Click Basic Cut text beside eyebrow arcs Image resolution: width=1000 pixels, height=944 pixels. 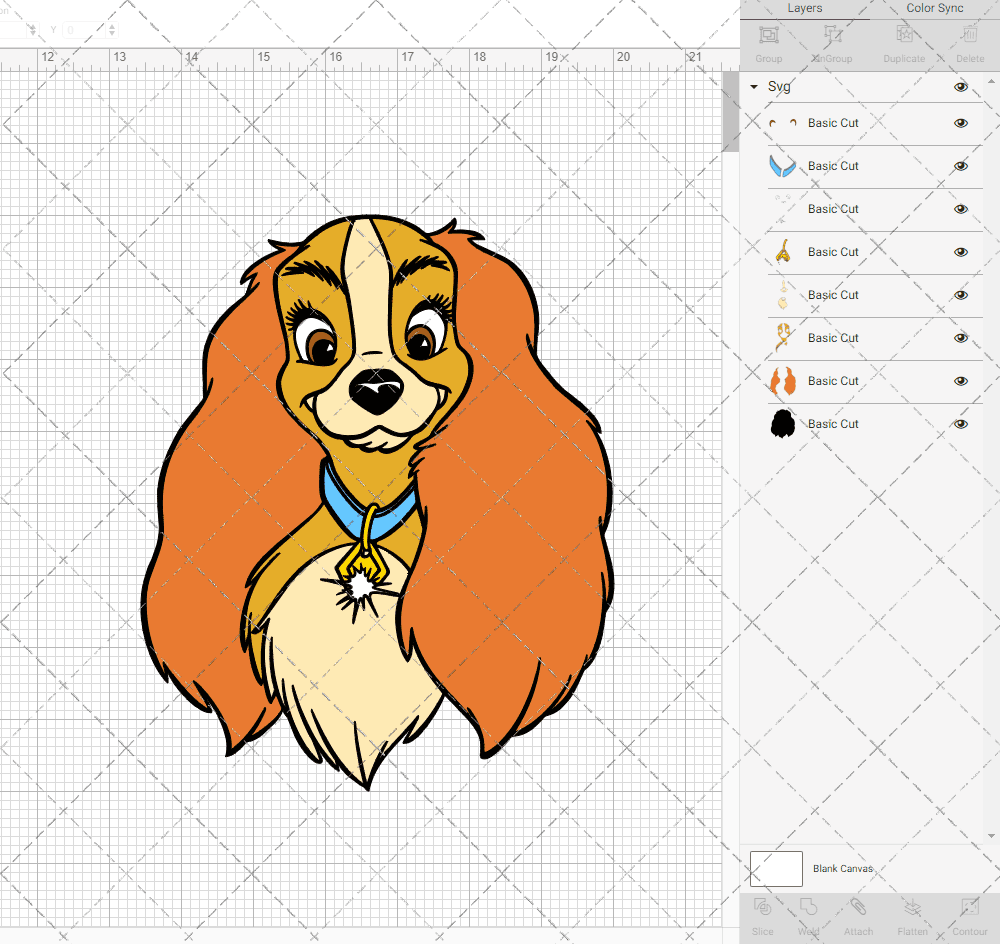(833, 123)
